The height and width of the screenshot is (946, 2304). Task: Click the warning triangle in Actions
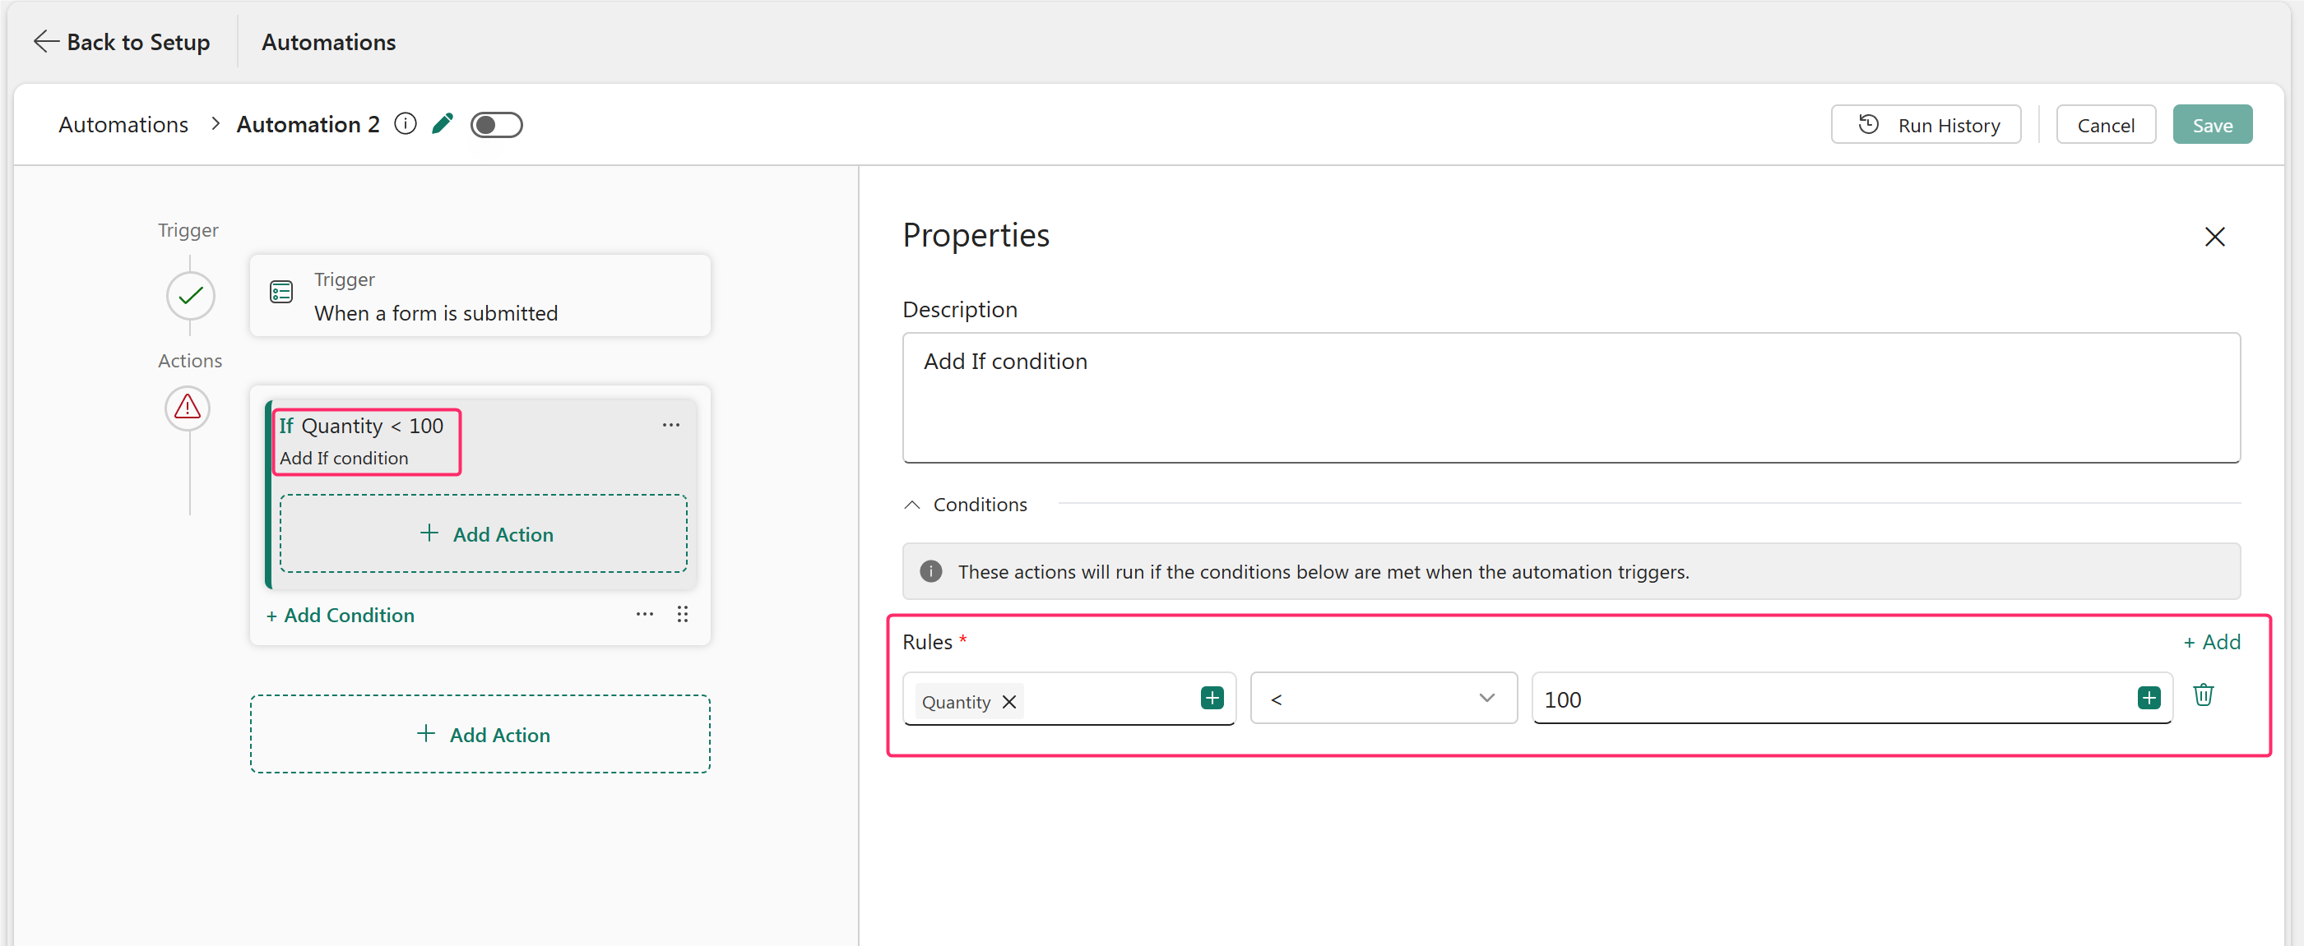[x=188, y=408]
